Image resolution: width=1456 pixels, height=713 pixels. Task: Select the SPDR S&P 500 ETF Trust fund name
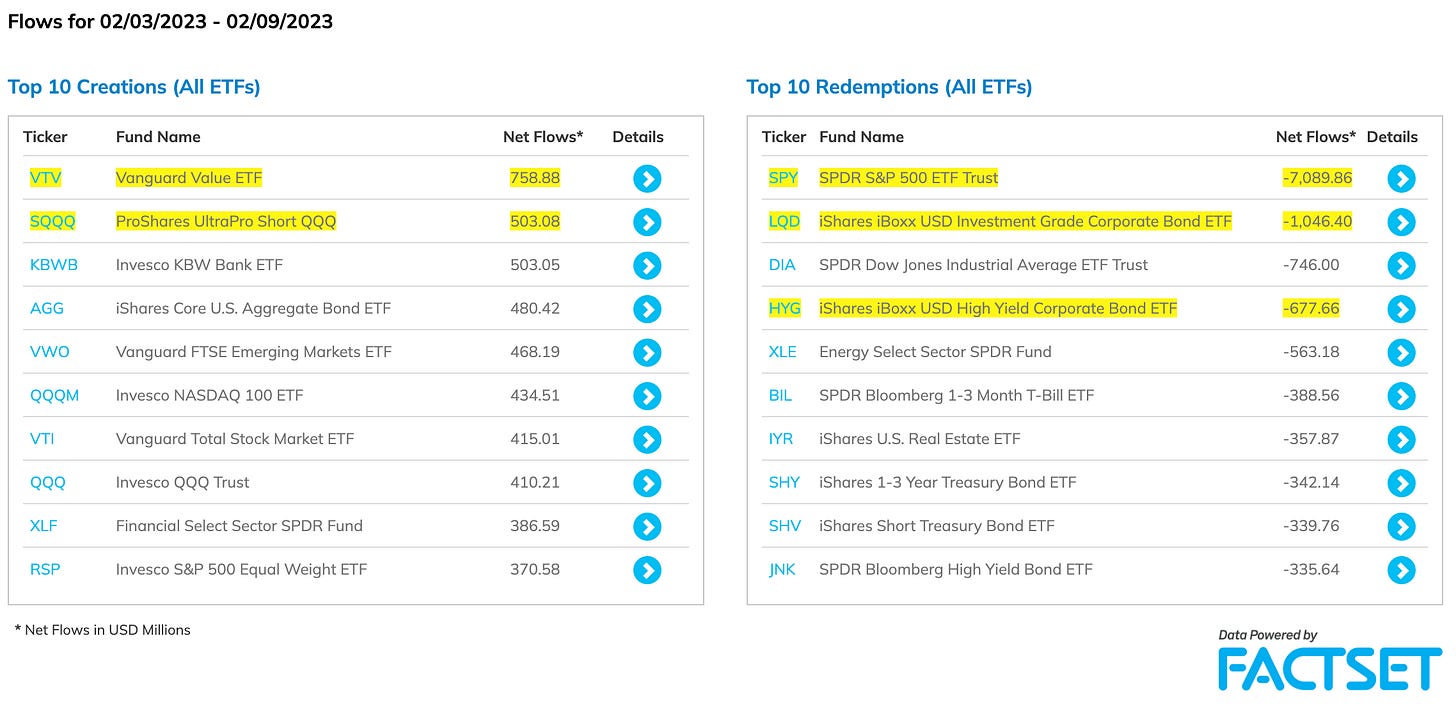909,178
